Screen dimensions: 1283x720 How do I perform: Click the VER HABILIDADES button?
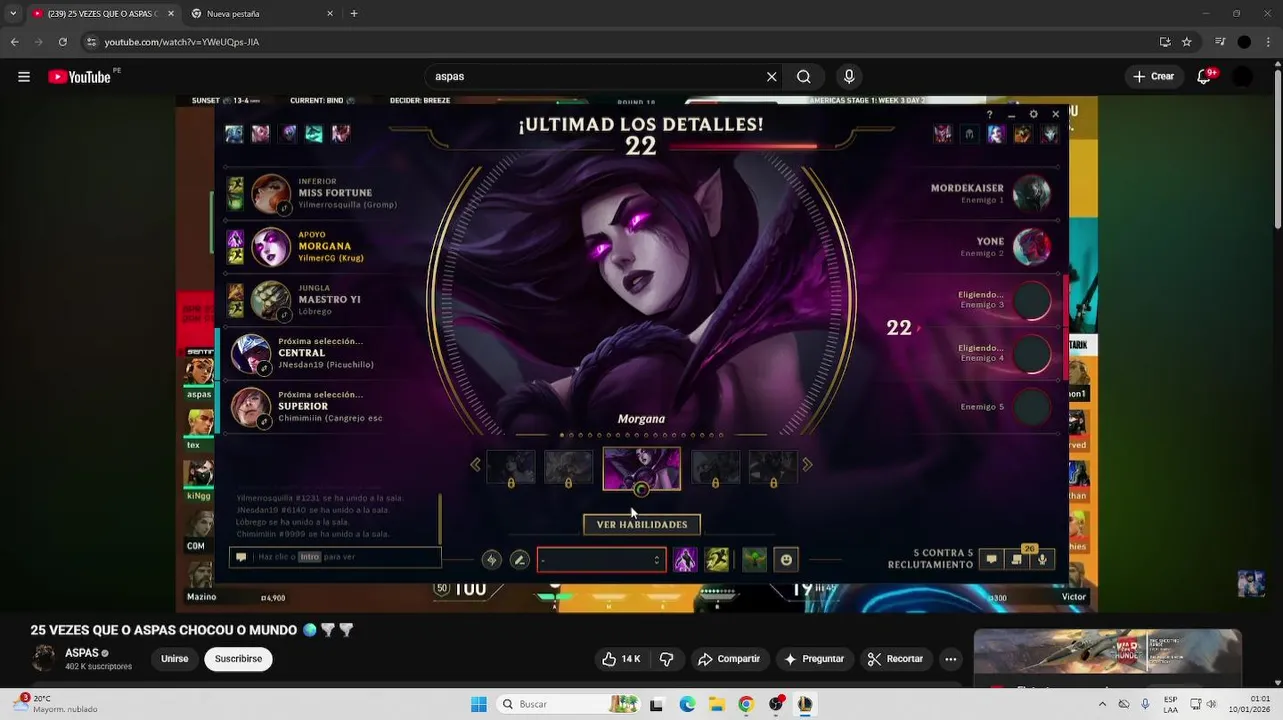click(642, 524)
